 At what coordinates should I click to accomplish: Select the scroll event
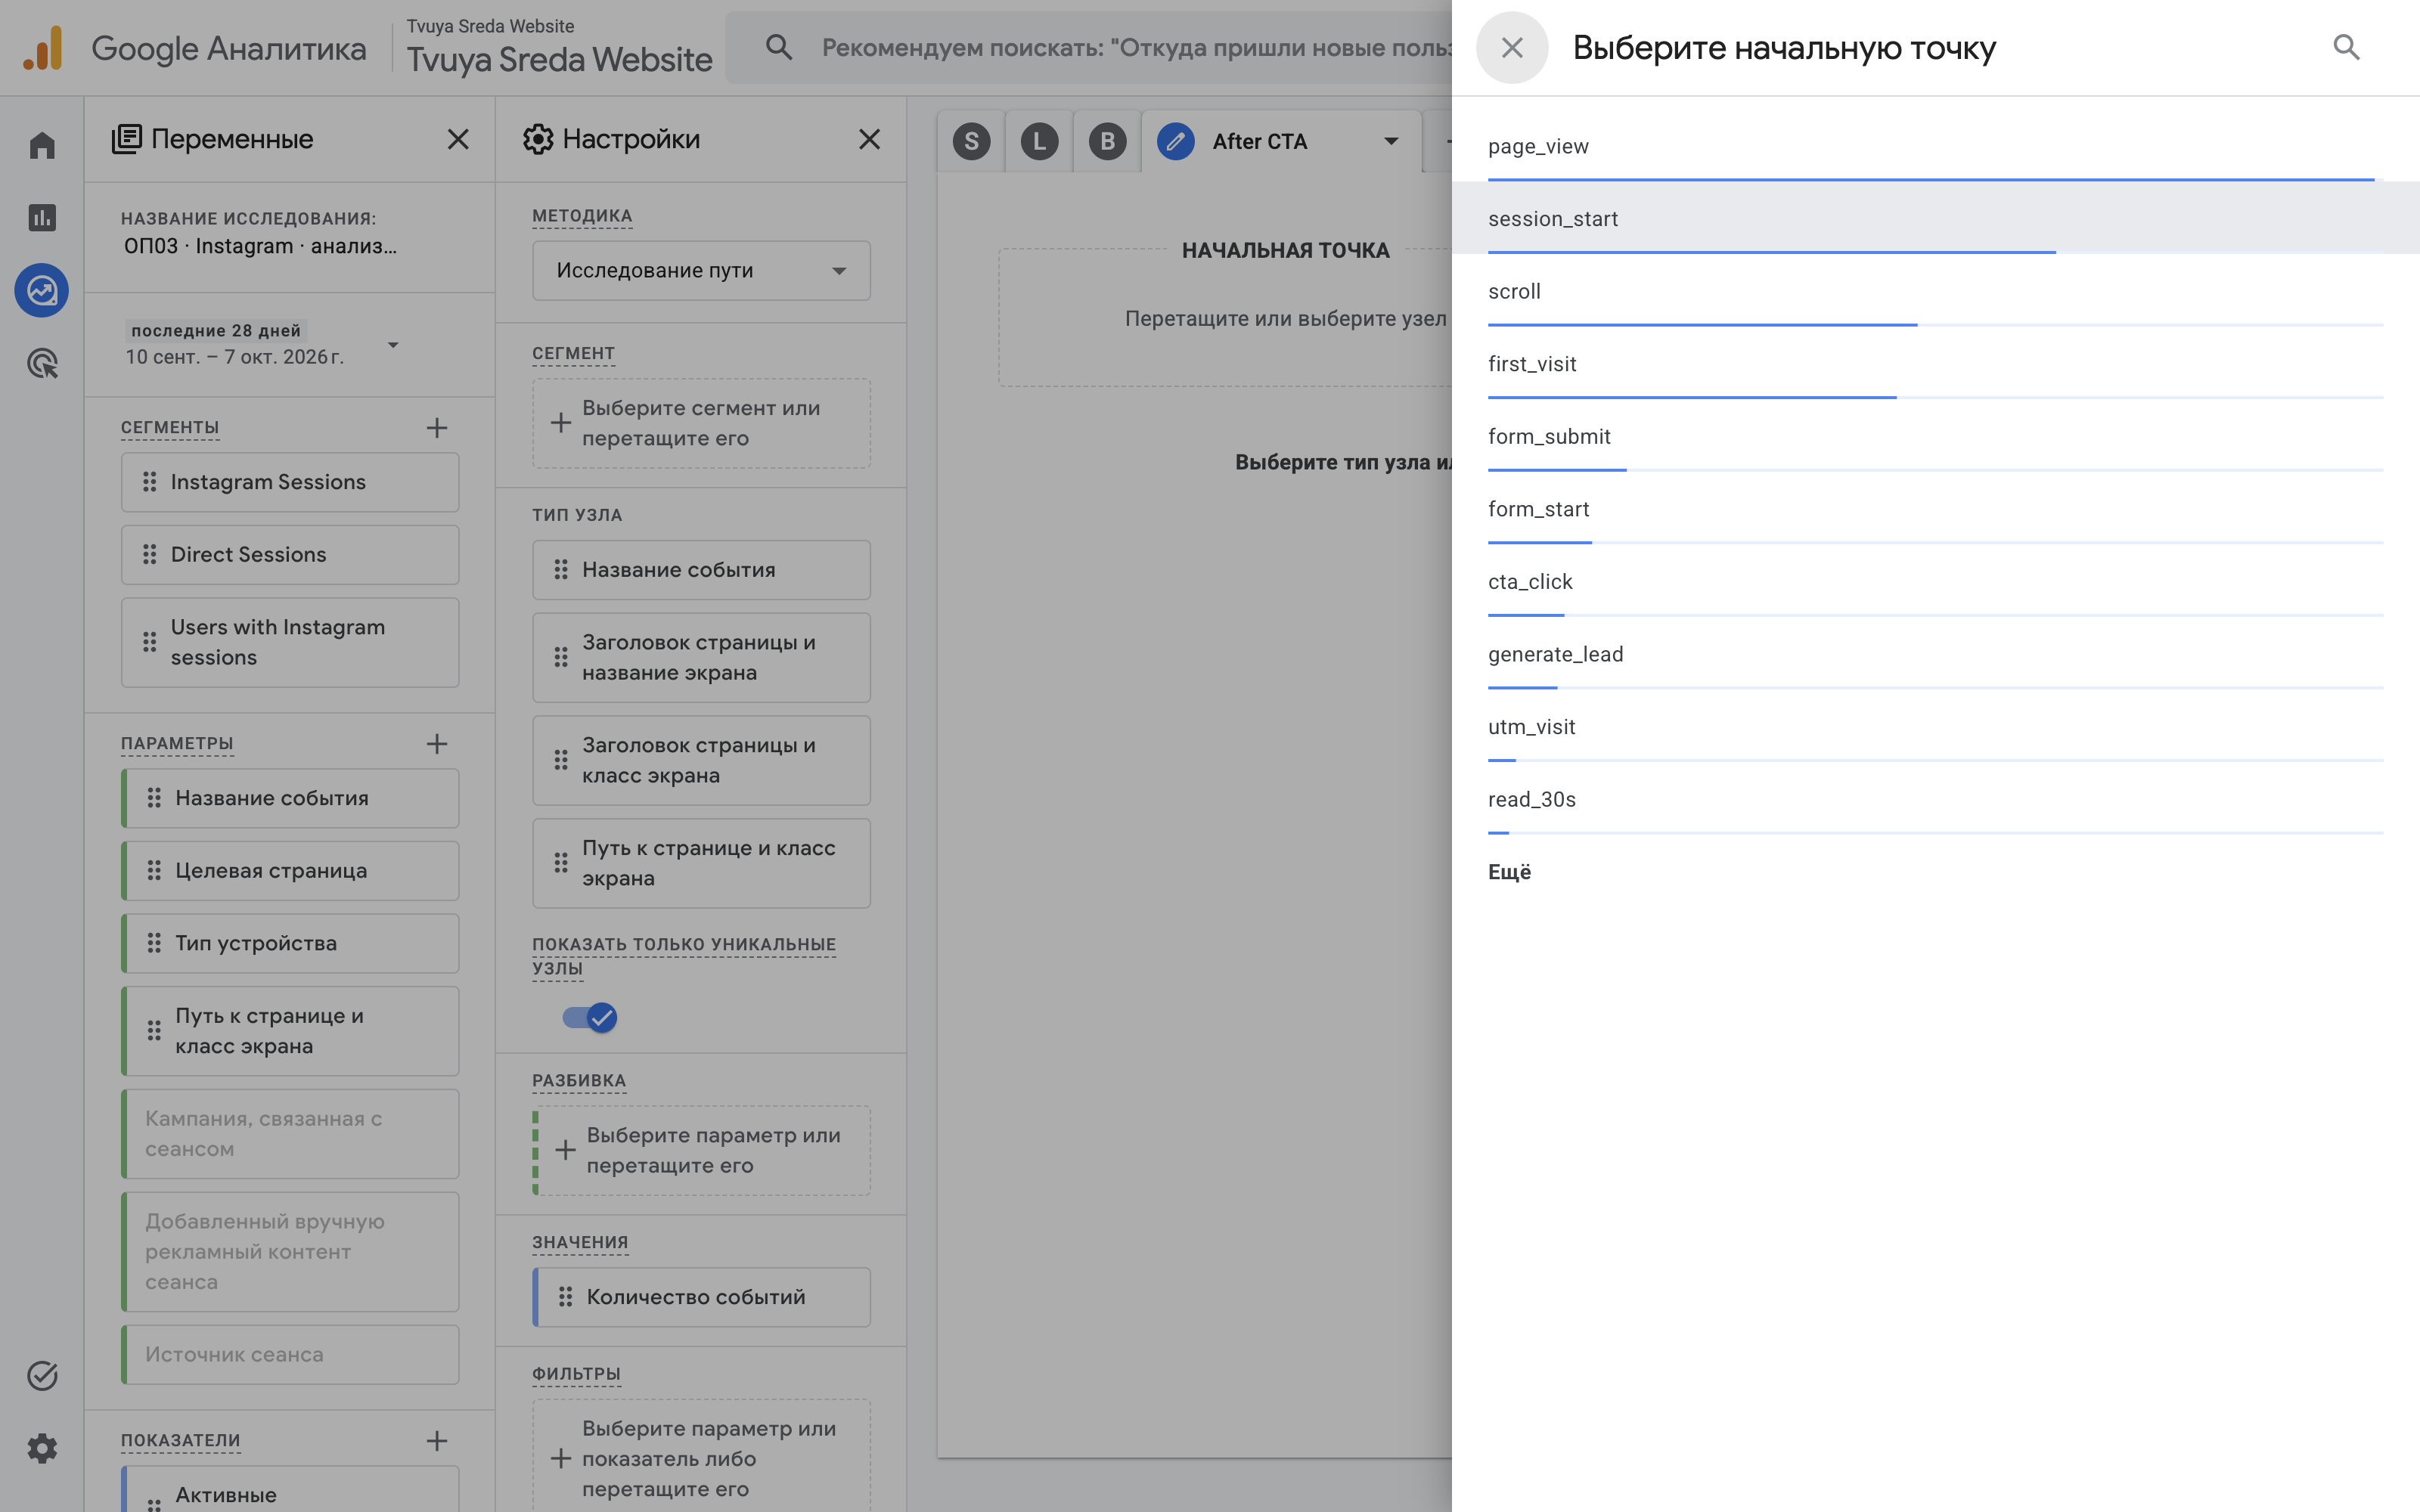(1935, 291)
